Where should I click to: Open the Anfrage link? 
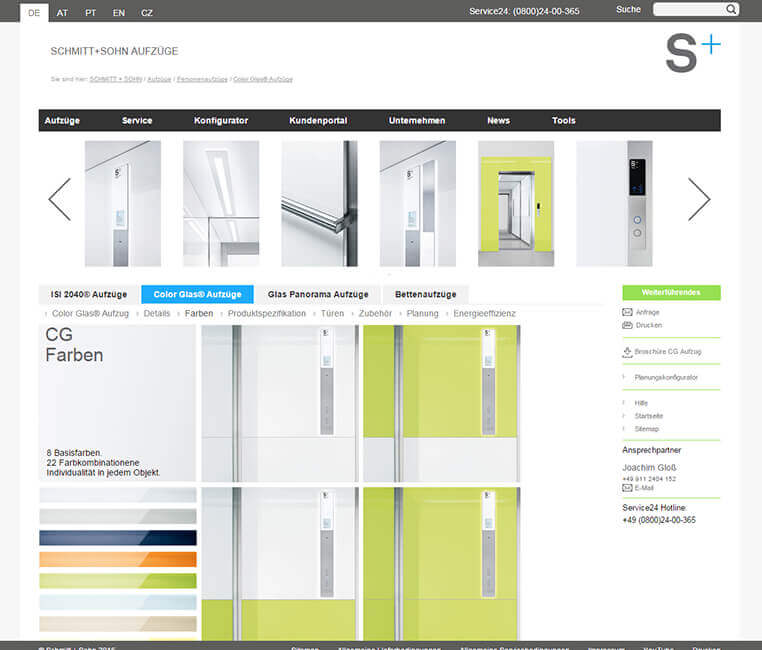(647, 312)
